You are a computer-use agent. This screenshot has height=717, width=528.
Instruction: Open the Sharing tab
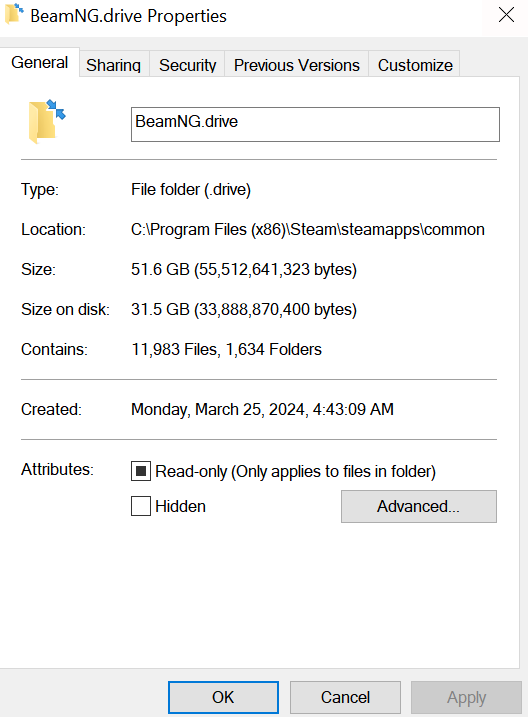pos(113,65)
